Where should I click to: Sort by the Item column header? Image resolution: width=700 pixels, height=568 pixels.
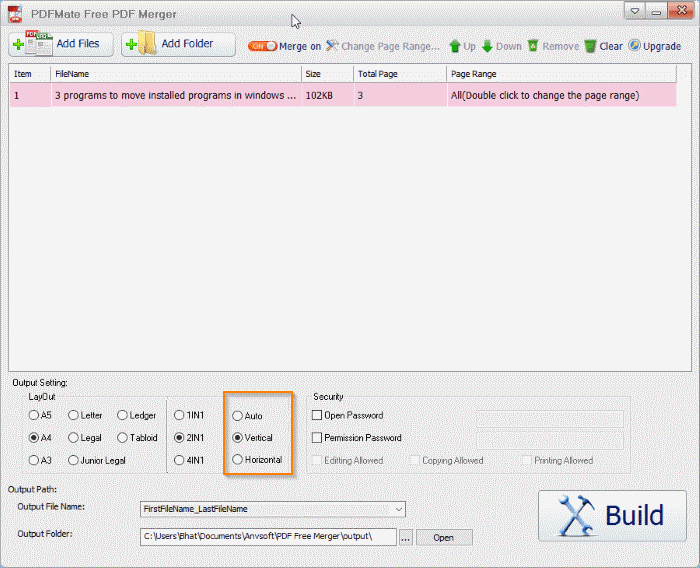coord(30,74)
